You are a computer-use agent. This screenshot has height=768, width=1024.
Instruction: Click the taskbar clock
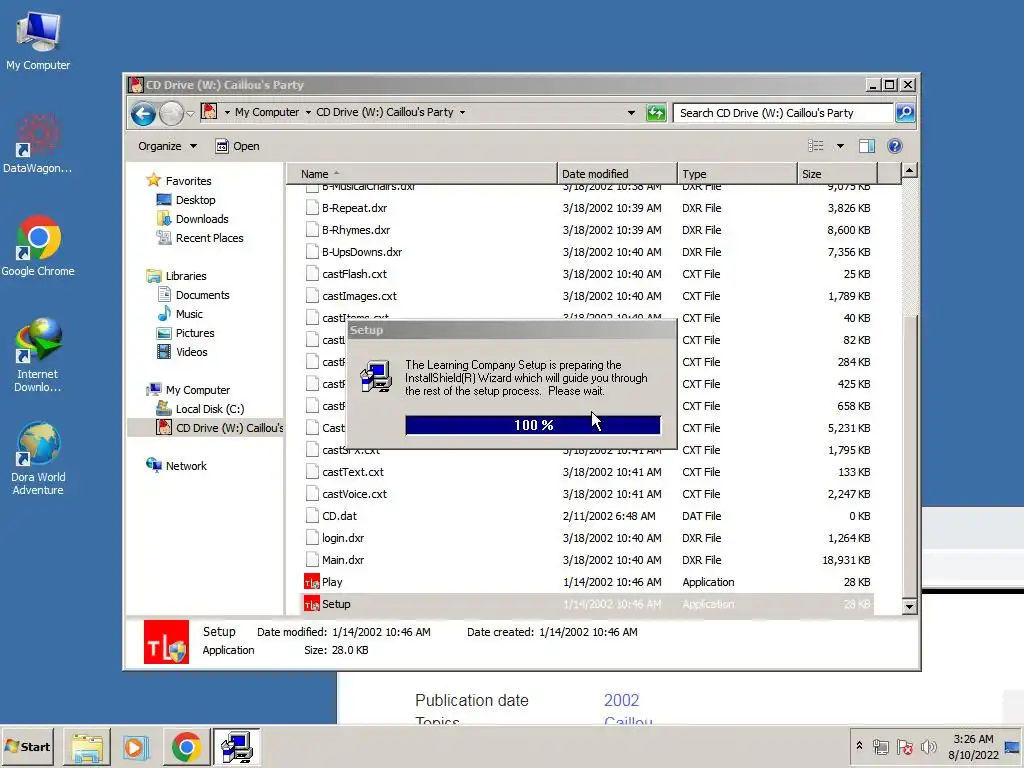973,747
